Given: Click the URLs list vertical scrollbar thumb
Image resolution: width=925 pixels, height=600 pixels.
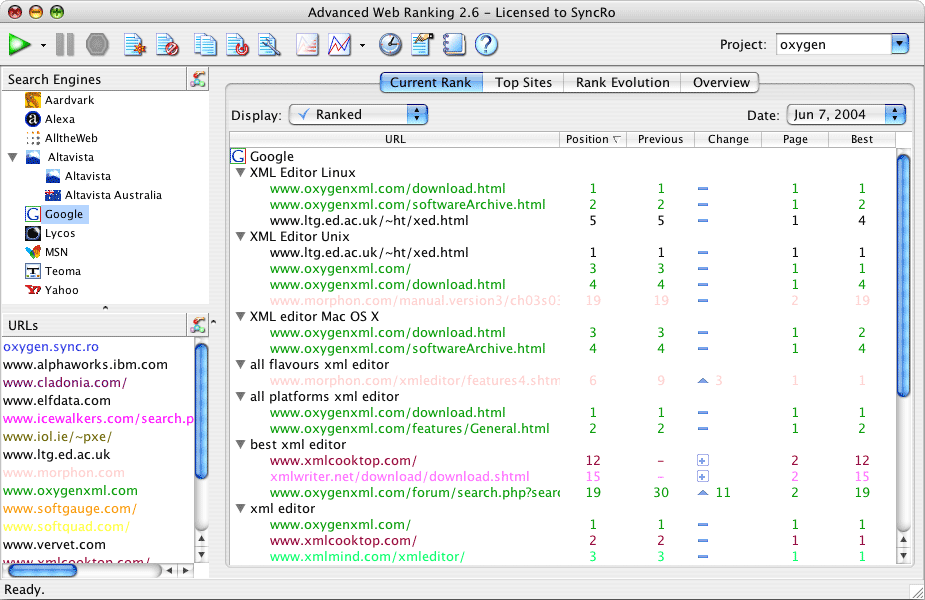Looking at the screenshot, I should pos(201,411).
